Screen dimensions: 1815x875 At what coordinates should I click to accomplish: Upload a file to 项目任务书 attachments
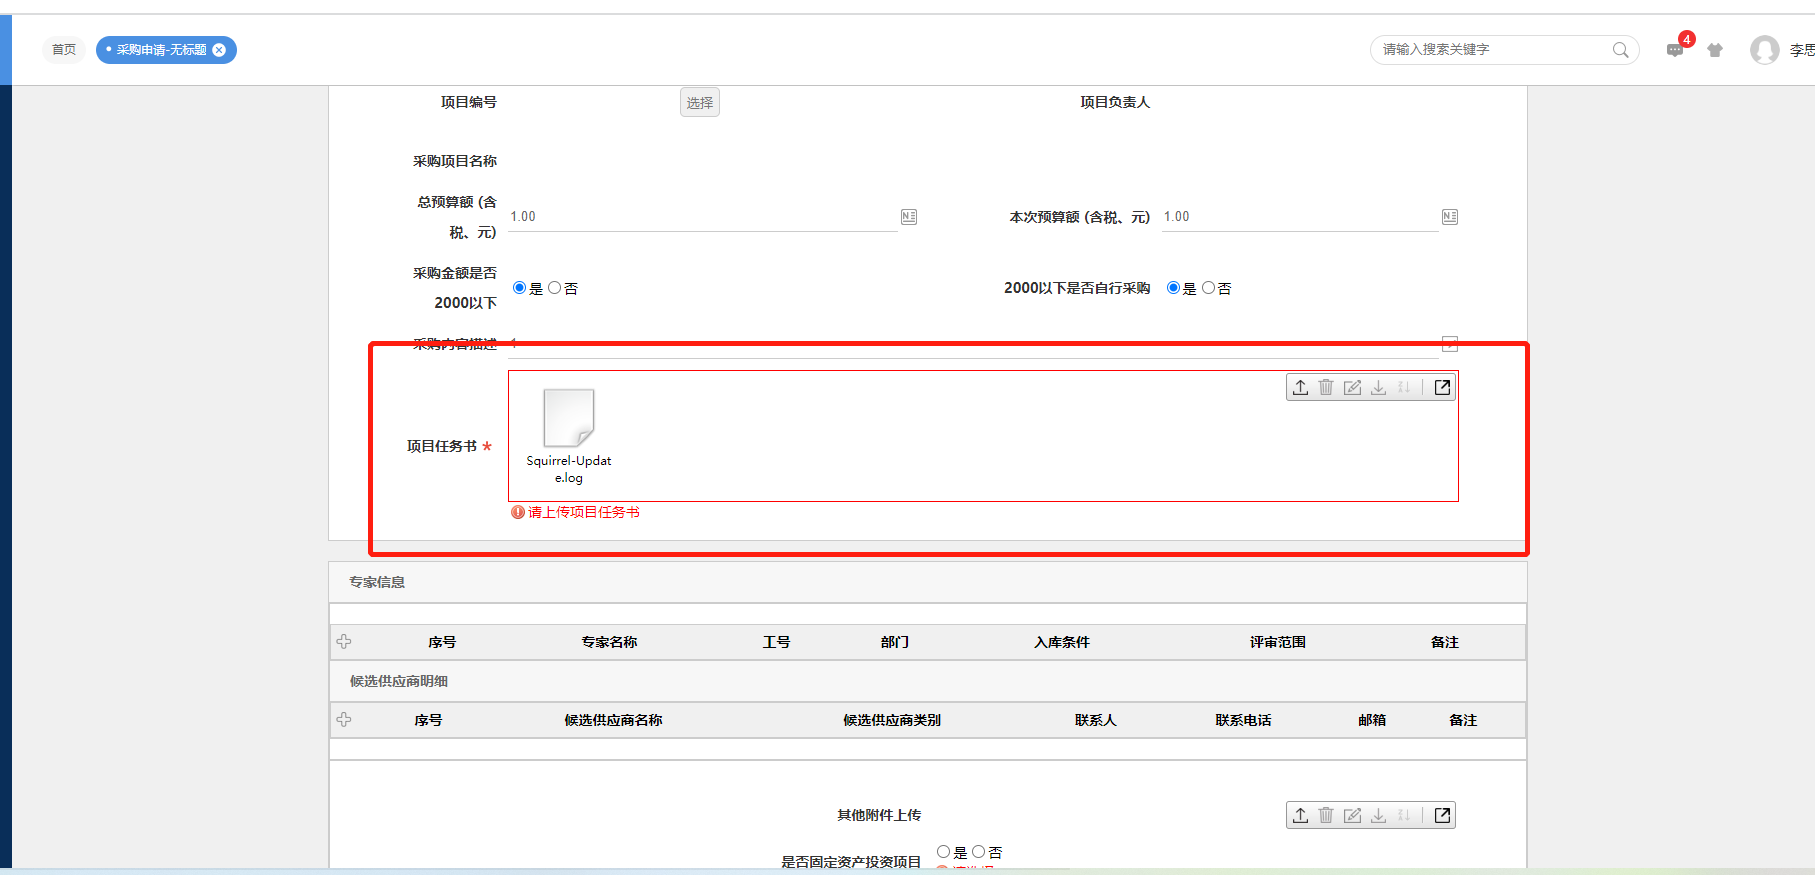pos(1300,388)
